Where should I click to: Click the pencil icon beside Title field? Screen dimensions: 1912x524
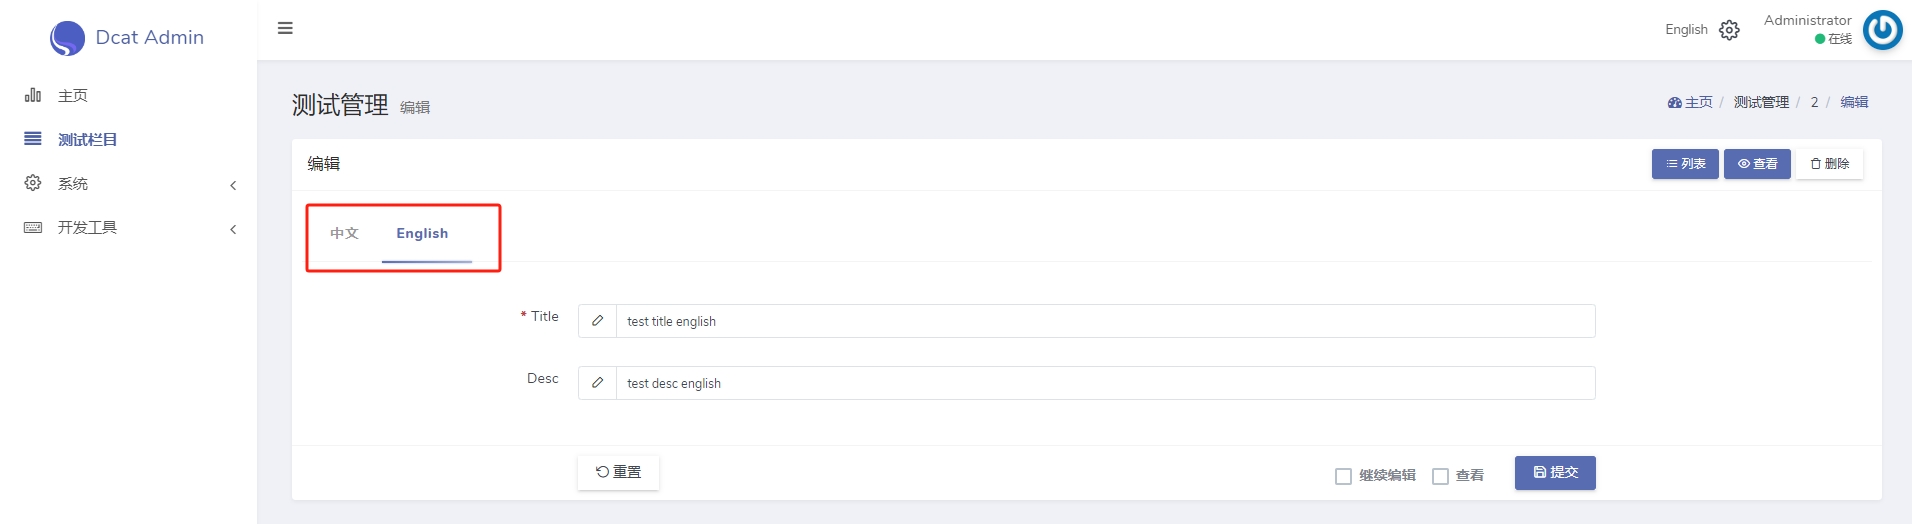click(x=597, y=321)
